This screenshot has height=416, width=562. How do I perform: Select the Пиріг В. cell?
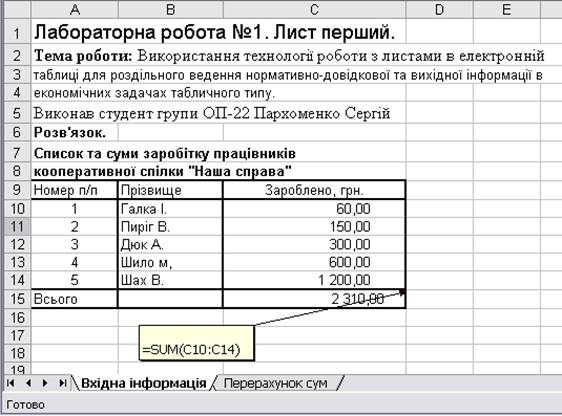(x=170, y=226)
